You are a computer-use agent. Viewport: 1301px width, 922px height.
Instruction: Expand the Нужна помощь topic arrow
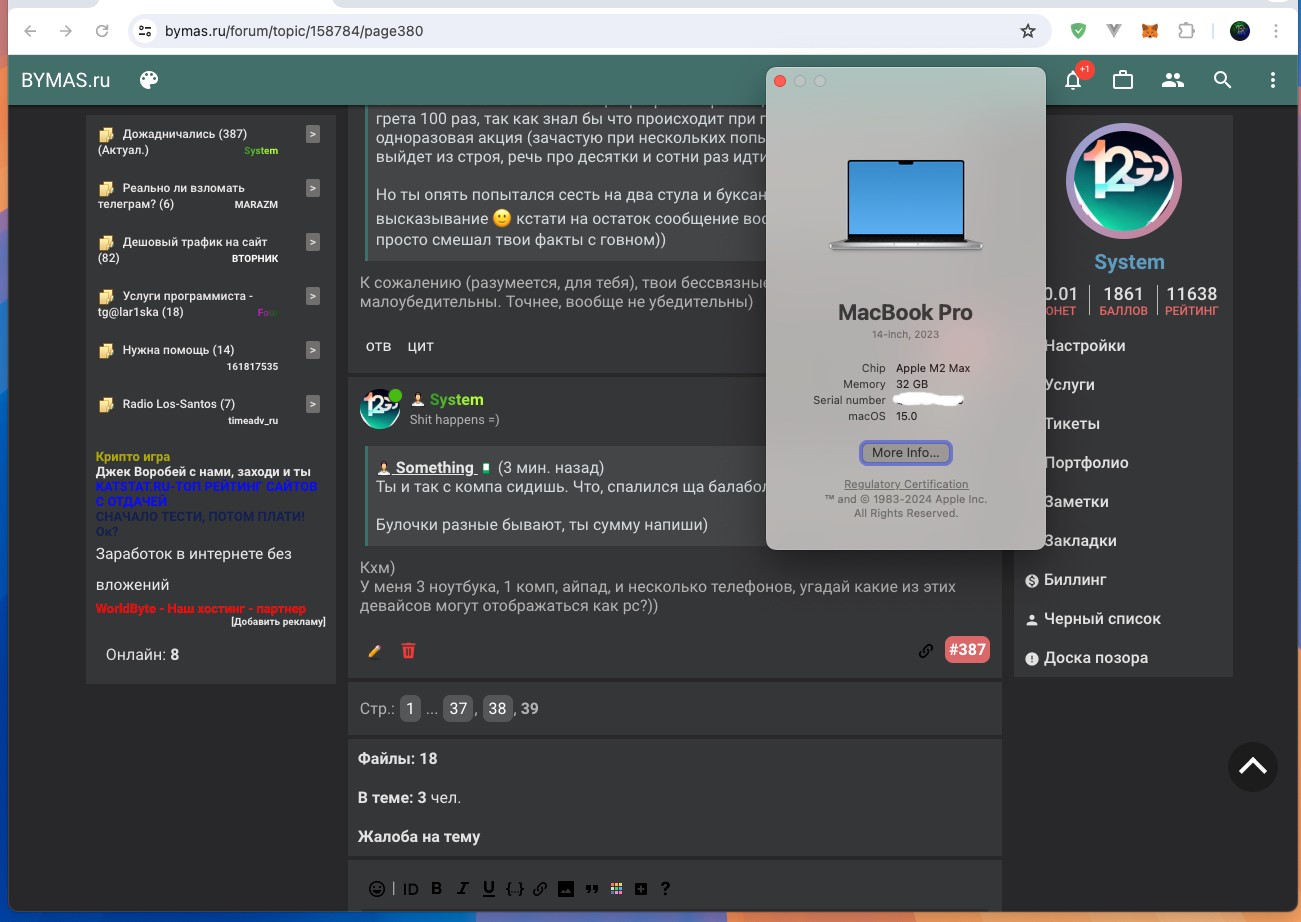pyautogui.click(x=313, y=350)
